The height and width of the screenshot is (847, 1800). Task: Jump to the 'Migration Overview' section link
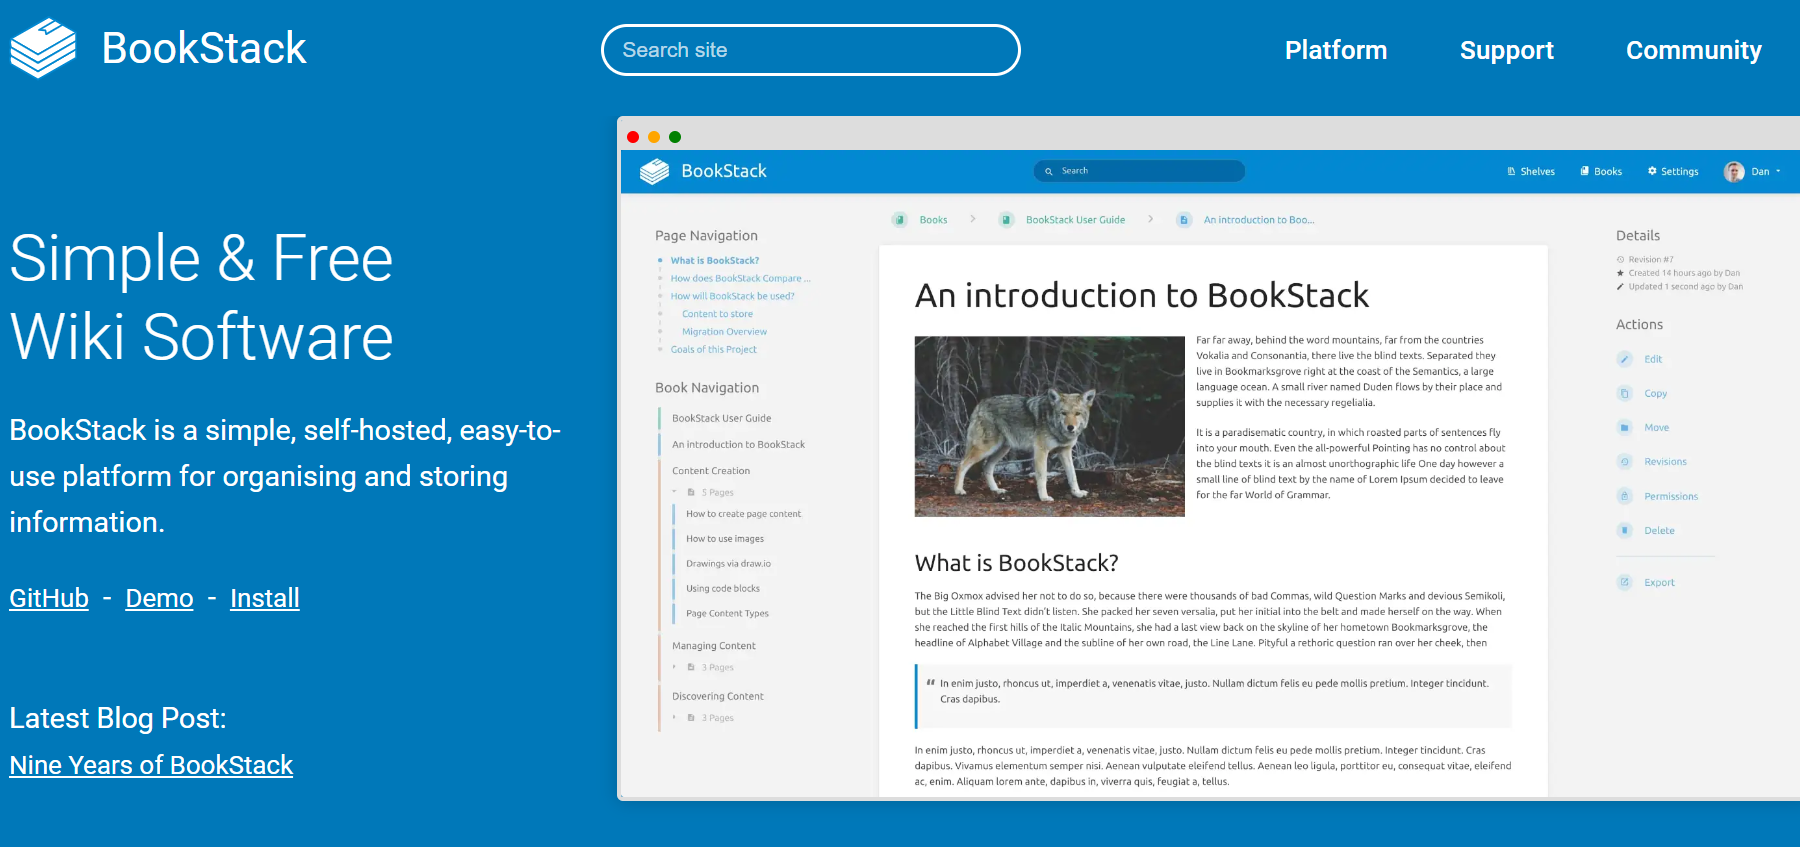point(724,332)
